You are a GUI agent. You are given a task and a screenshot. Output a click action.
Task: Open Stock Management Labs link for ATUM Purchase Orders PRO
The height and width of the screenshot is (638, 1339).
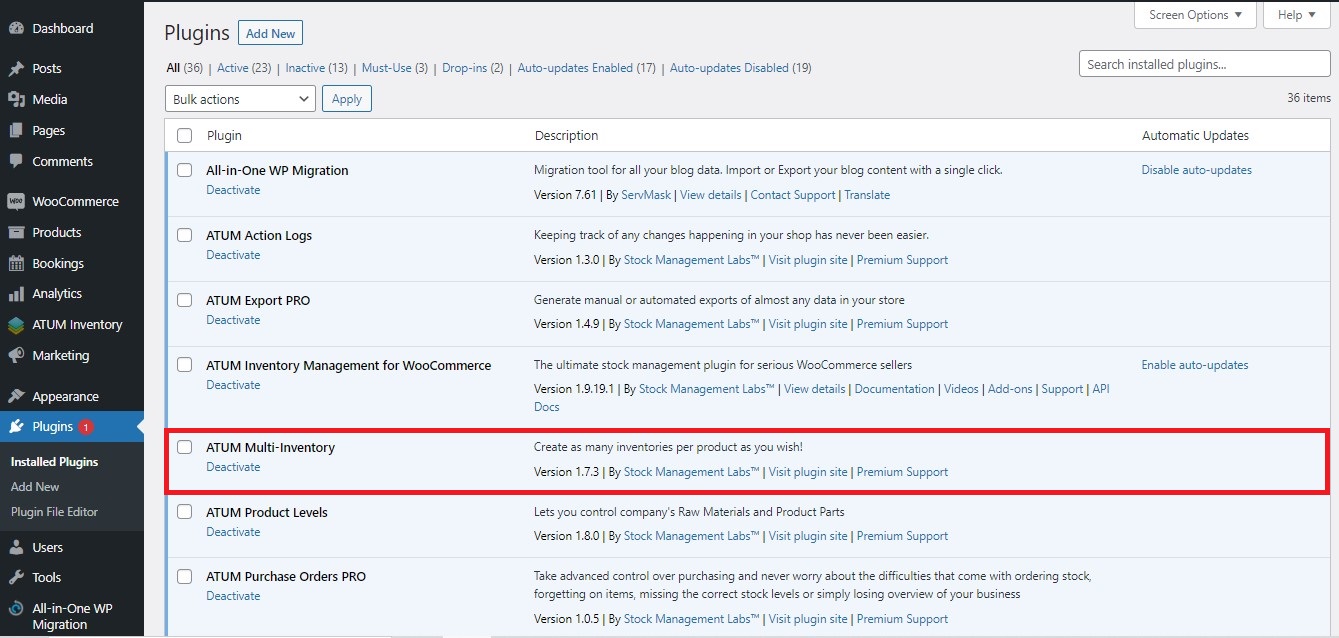pos(692,619)
